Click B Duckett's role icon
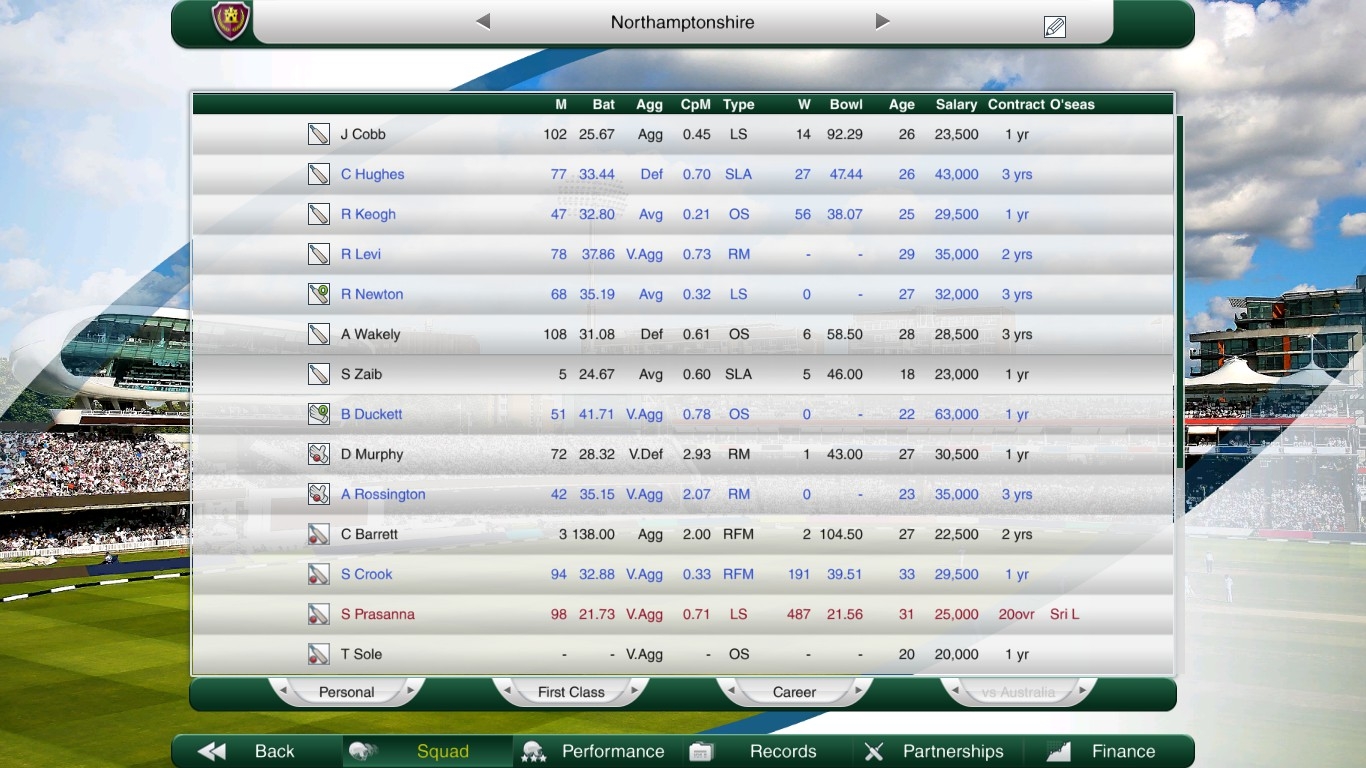 pyautogui.click(x=319, y=414)
